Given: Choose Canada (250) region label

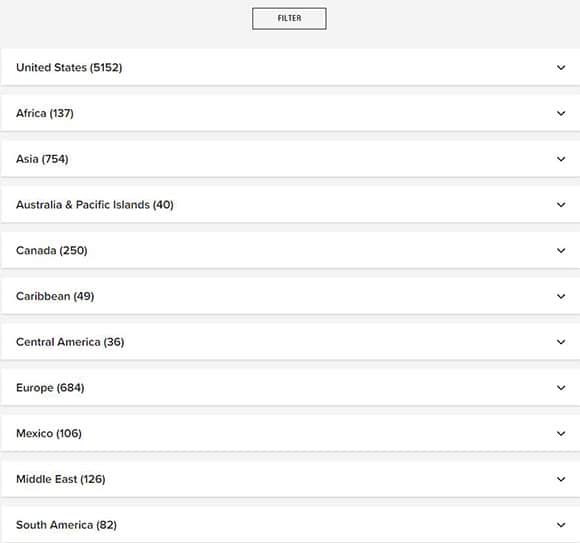Looking at the screenshot, I should (52, 250).
